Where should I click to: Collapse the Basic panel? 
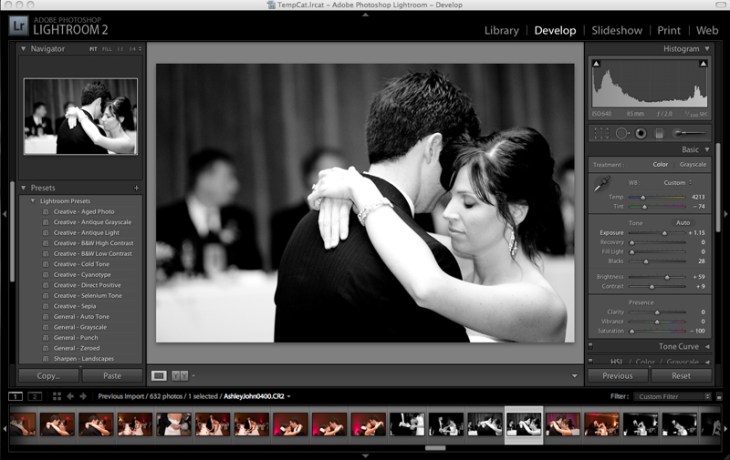coord(707,149)
